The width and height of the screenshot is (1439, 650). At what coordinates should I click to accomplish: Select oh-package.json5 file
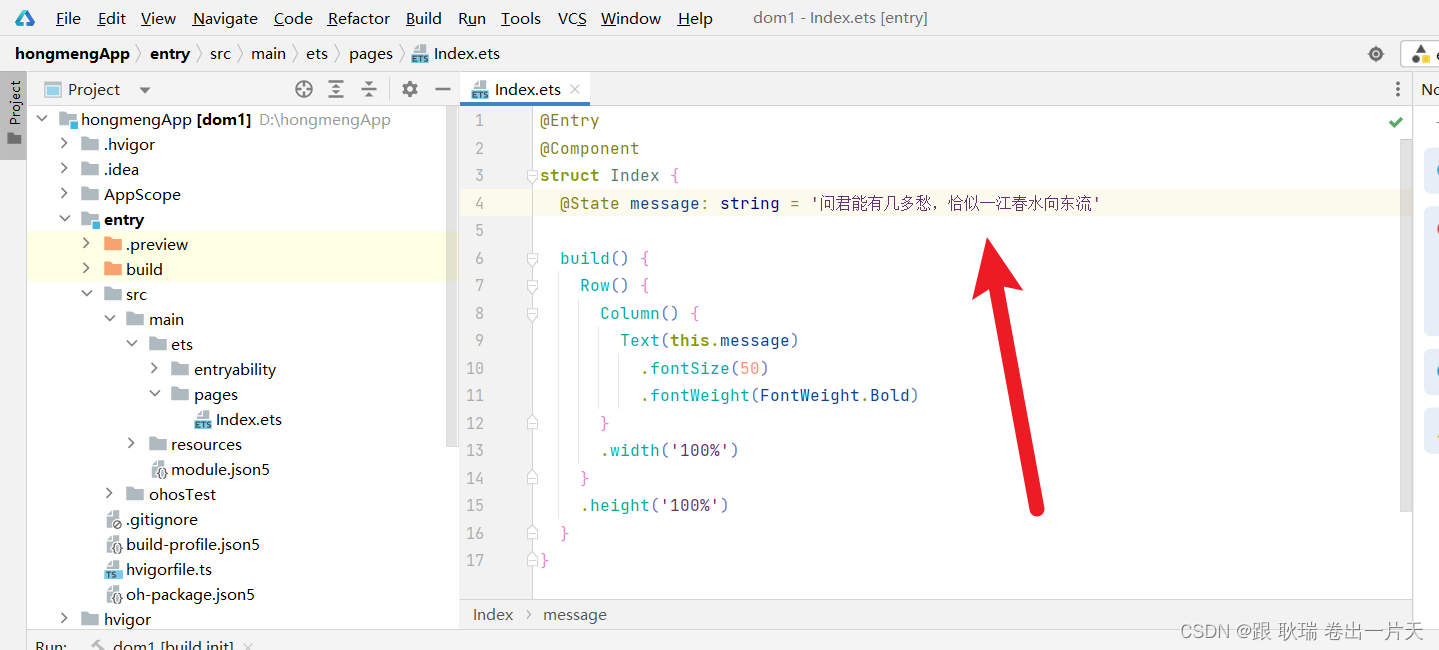[x=181, y=594]
